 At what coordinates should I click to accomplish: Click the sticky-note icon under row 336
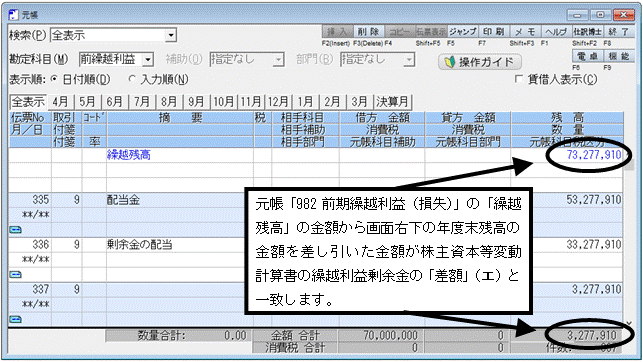pos(16,275)
